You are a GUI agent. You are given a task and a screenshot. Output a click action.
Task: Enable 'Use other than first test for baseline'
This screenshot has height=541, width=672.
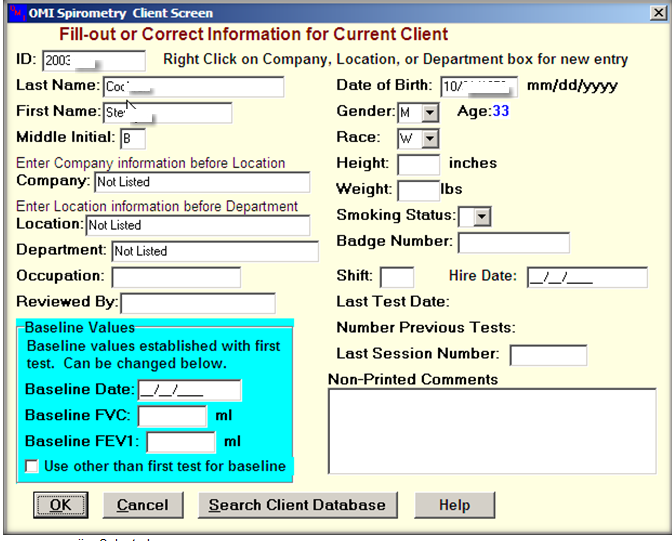pyautogui.click(x=32, y=466)
